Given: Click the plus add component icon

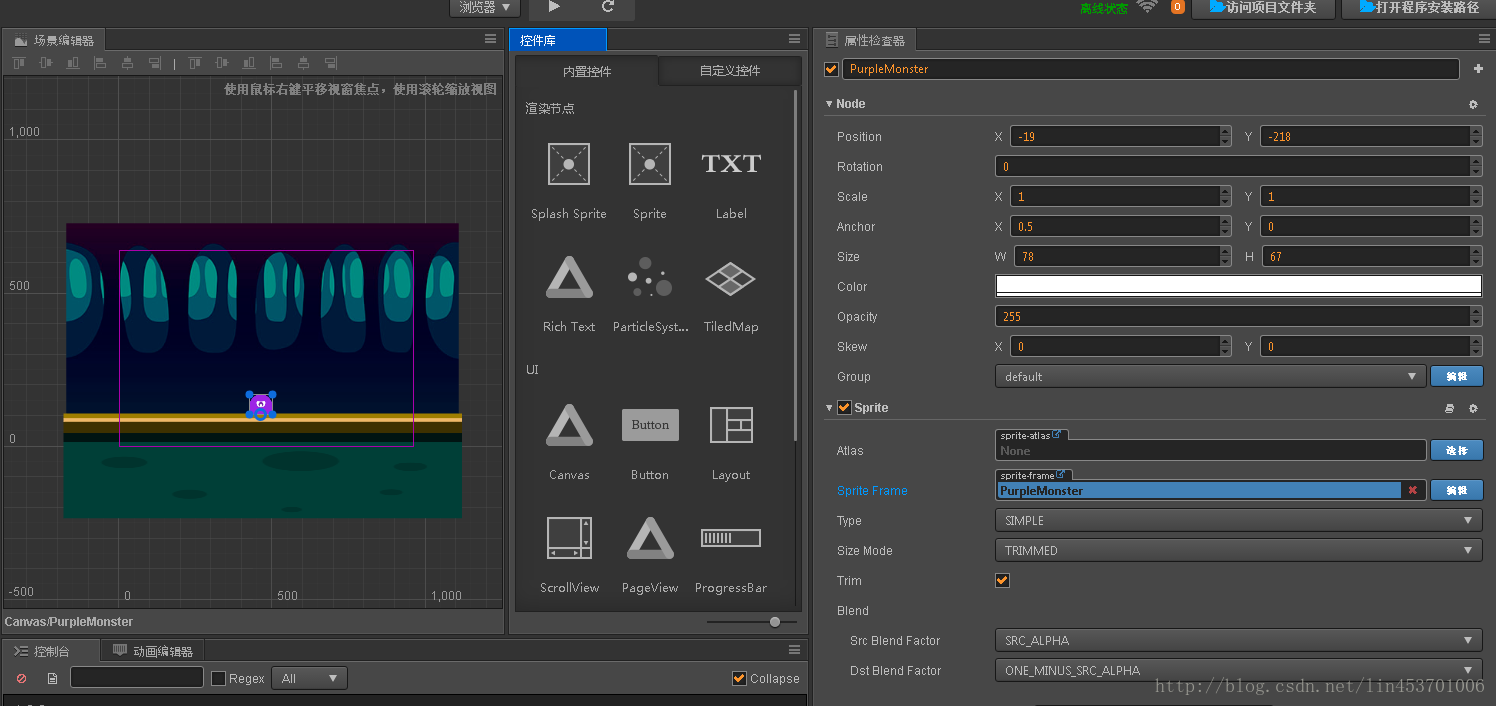Looking at the screenshot, I should 1478,69.
